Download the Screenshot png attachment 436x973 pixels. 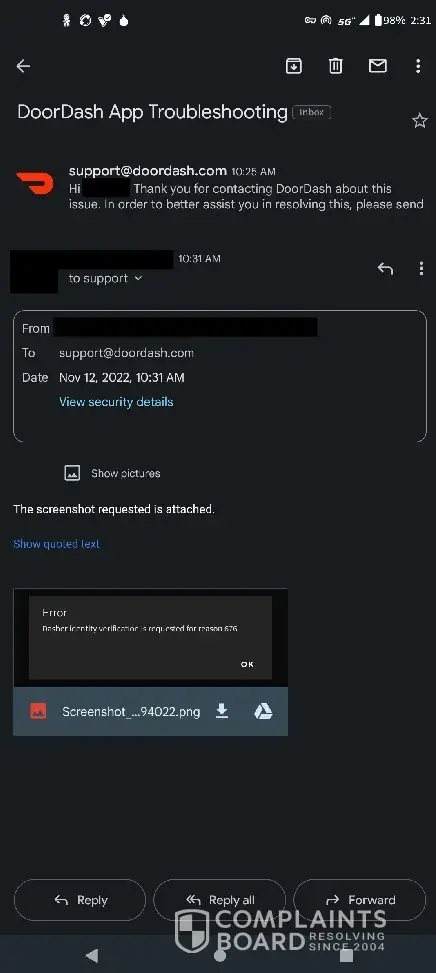[x=221, y=711]
